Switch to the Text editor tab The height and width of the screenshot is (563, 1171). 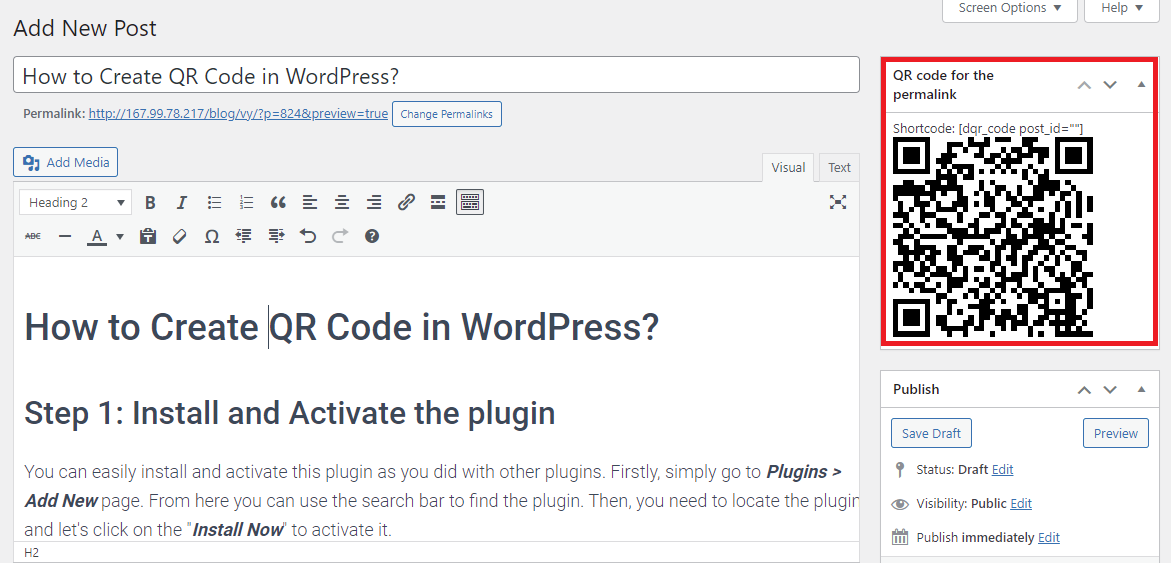(839, 168)
